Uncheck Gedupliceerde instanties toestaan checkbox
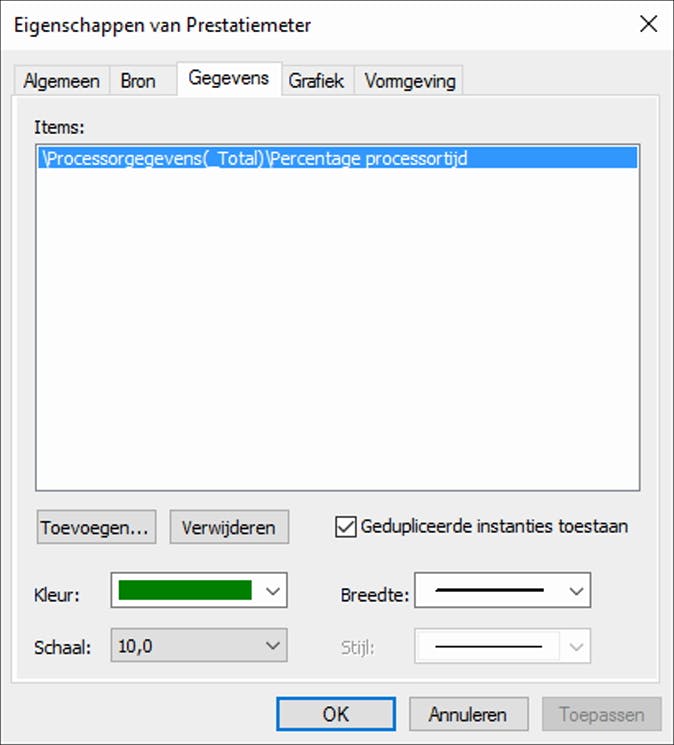The height and width of the screenshot is (745, 674). [345, 527]
